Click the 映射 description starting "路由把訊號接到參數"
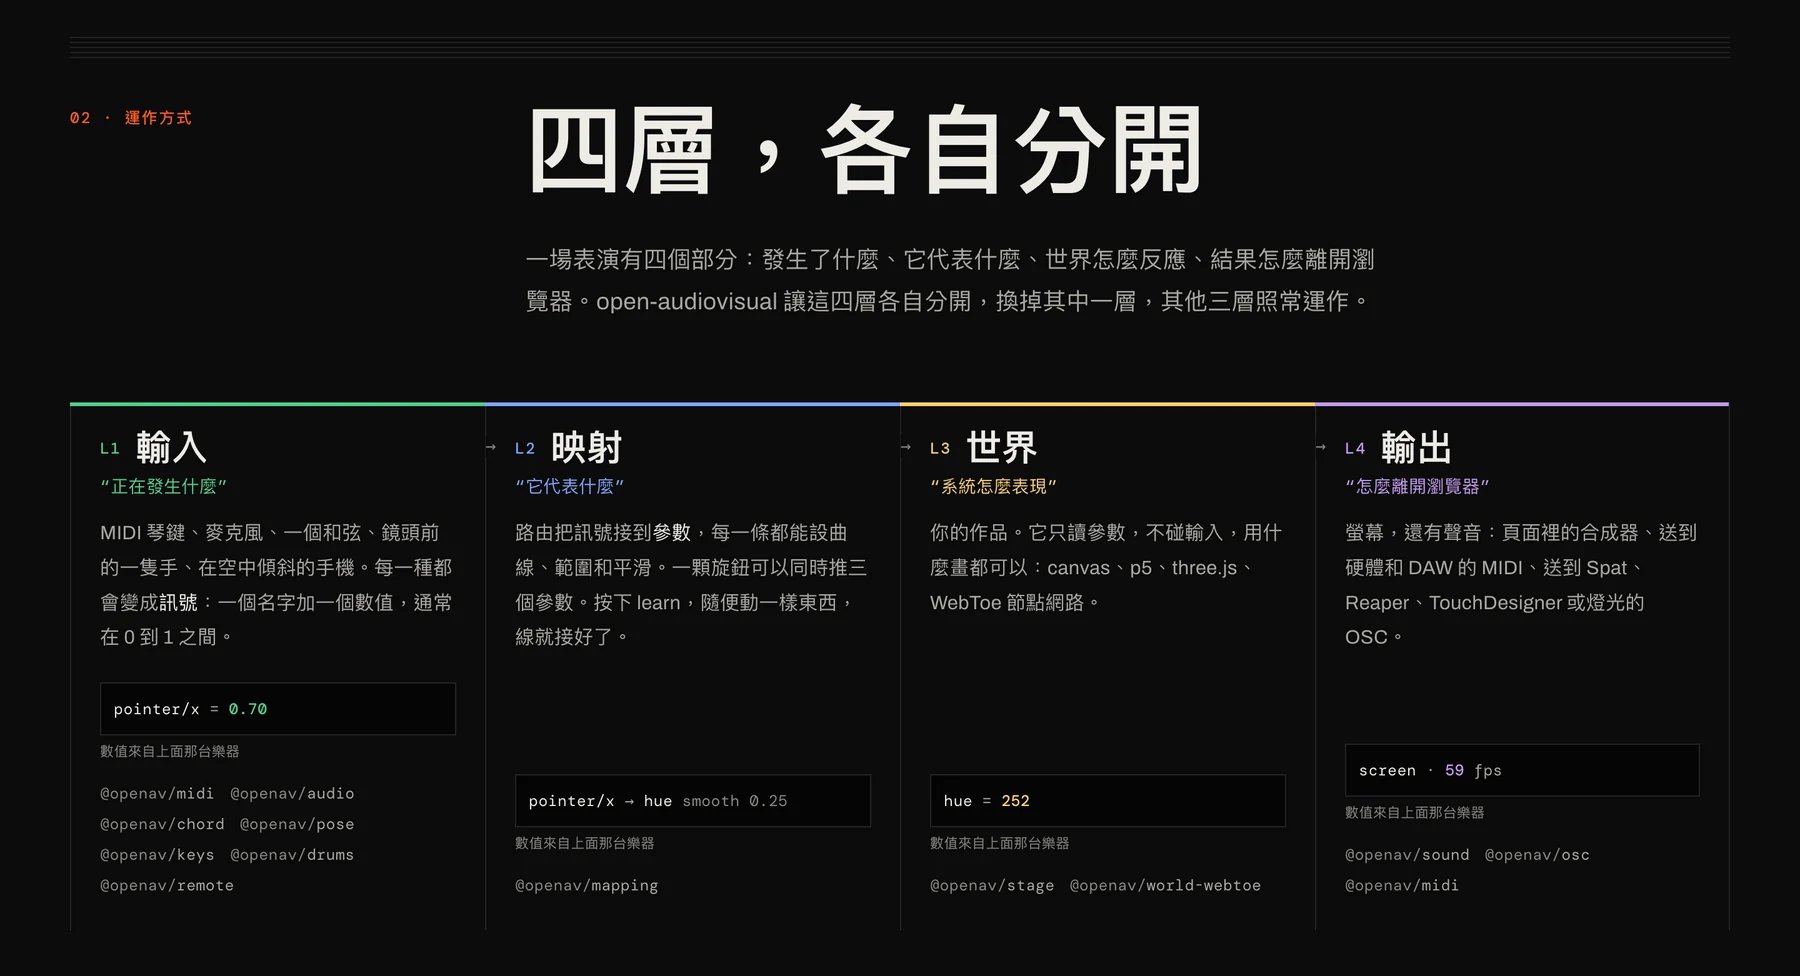The width and height of the screenshot is (1800, 976). coord(692,585)
